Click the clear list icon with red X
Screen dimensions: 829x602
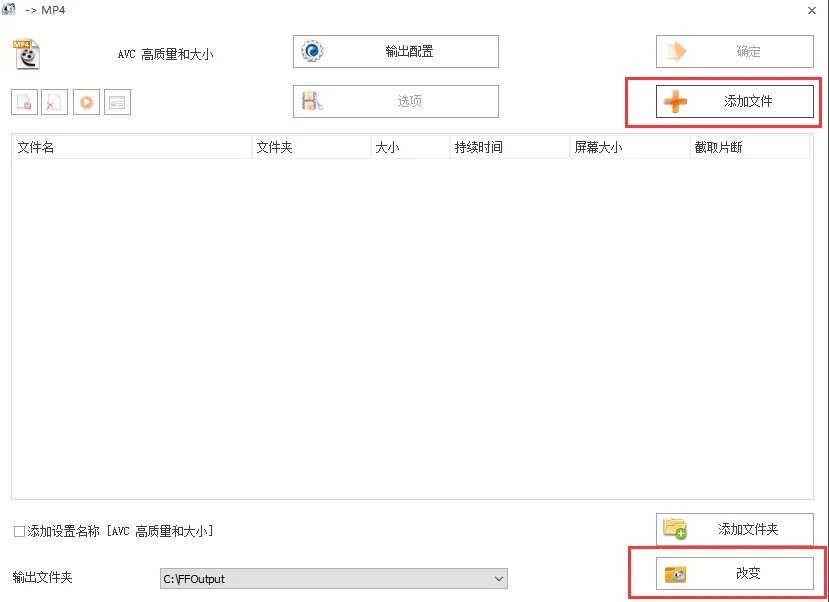52,101
